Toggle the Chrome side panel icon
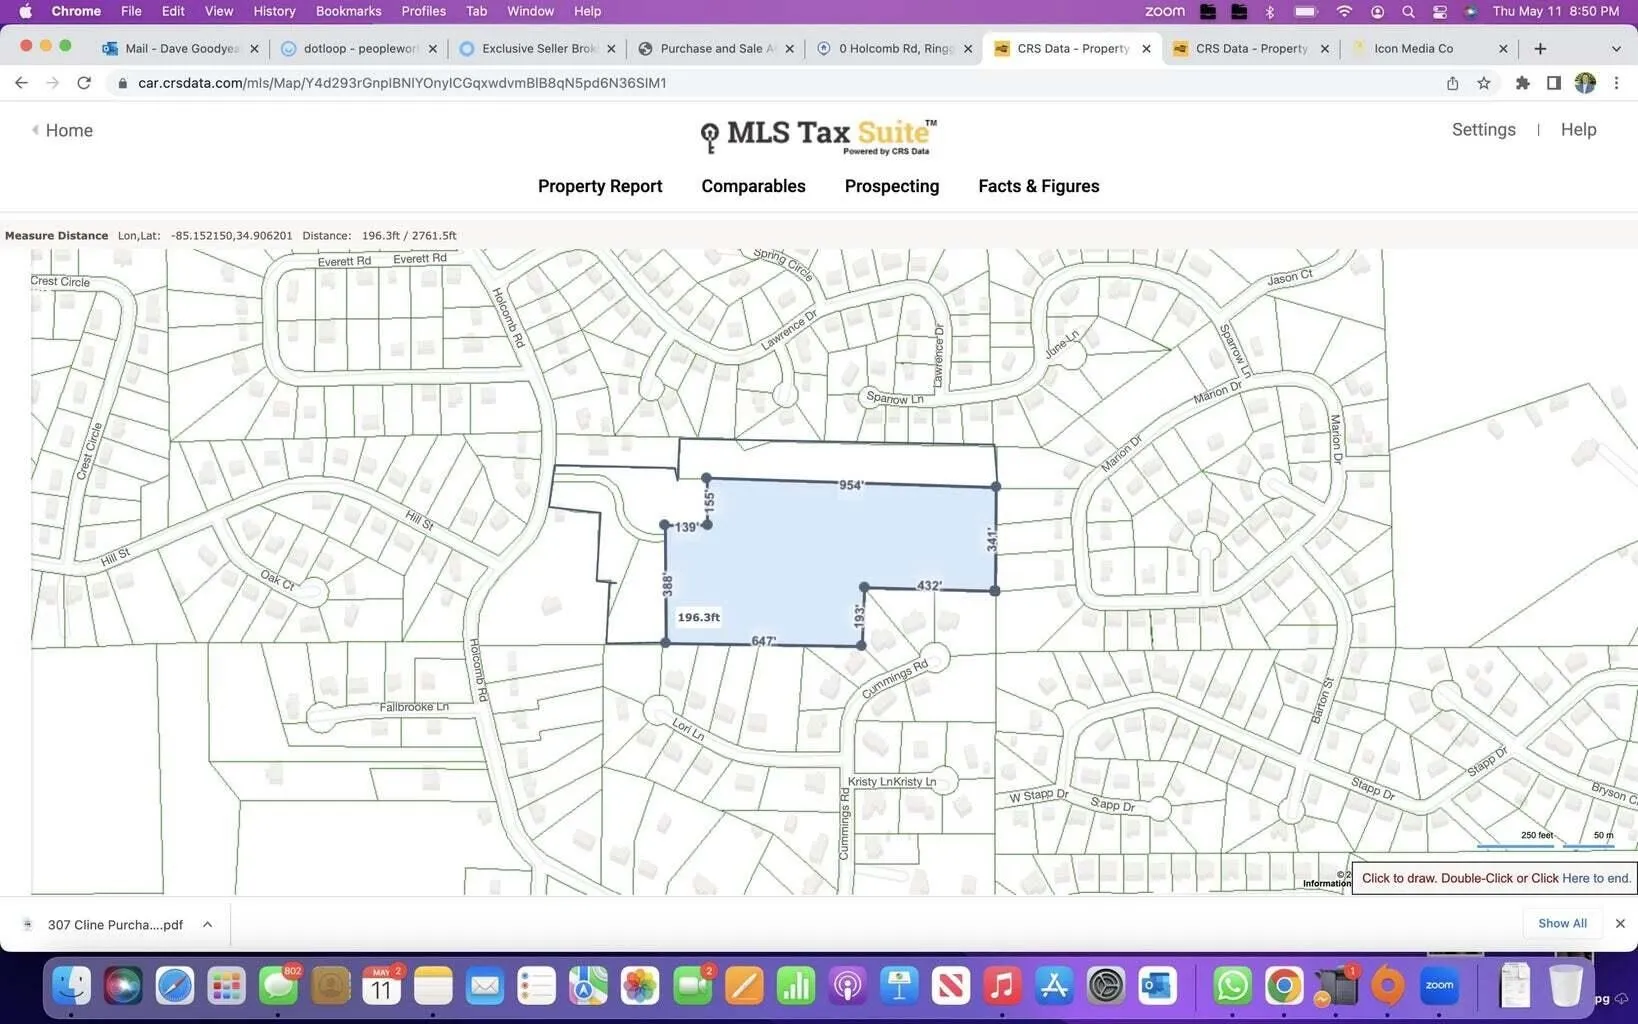This screenshot has width=1638, height=1024. click(1553, 83)
